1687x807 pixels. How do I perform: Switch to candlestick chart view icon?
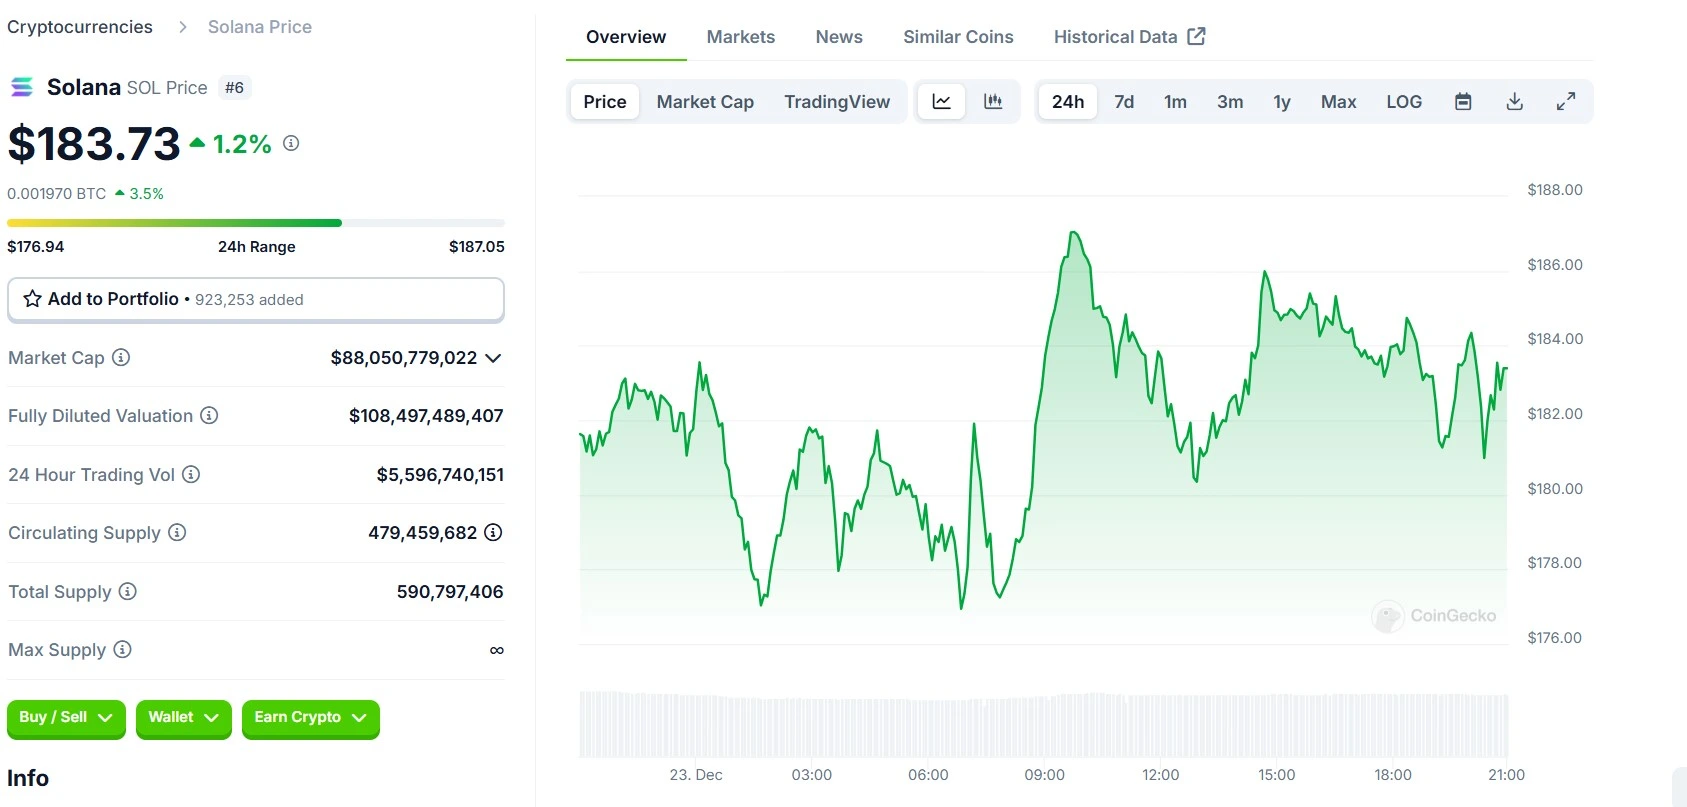click(993, 101)
